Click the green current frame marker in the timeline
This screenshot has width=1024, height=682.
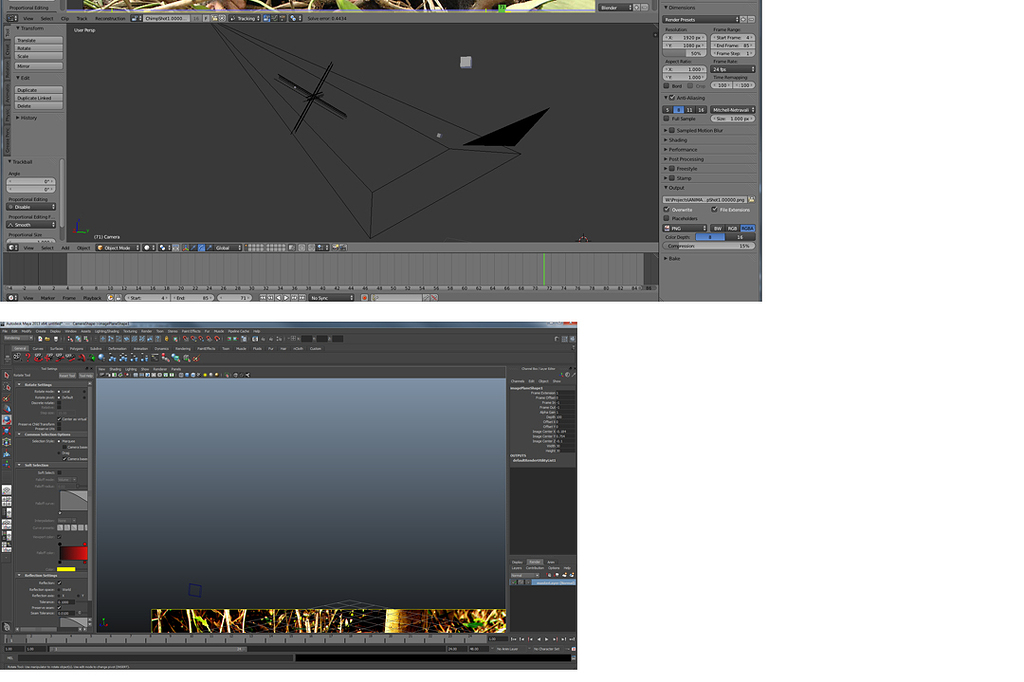tap(544, 269)
